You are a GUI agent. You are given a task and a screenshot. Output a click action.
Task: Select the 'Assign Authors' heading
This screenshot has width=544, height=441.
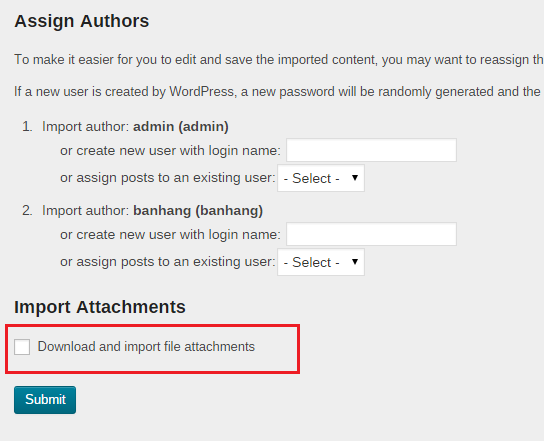coord(82,21)
